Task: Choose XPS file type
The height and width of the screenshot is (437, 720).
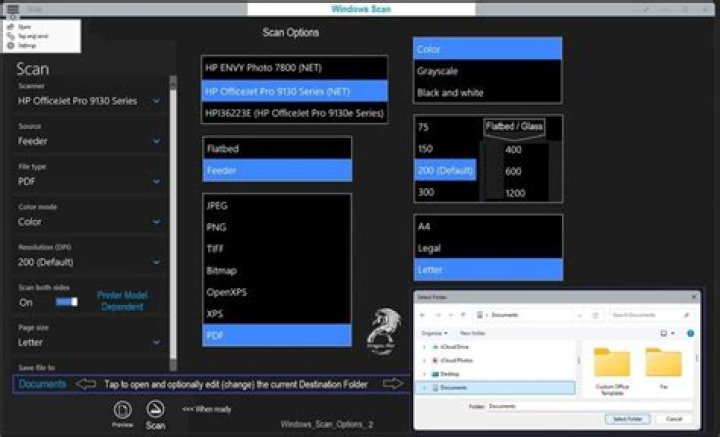Action: [277, 314]
